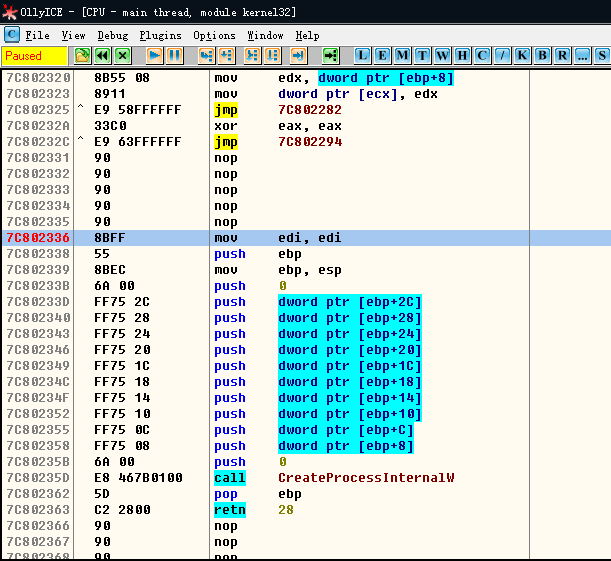Open Breakpoints window (B button)
This screenshot has height=561, width=611.
tap(543, 55)
